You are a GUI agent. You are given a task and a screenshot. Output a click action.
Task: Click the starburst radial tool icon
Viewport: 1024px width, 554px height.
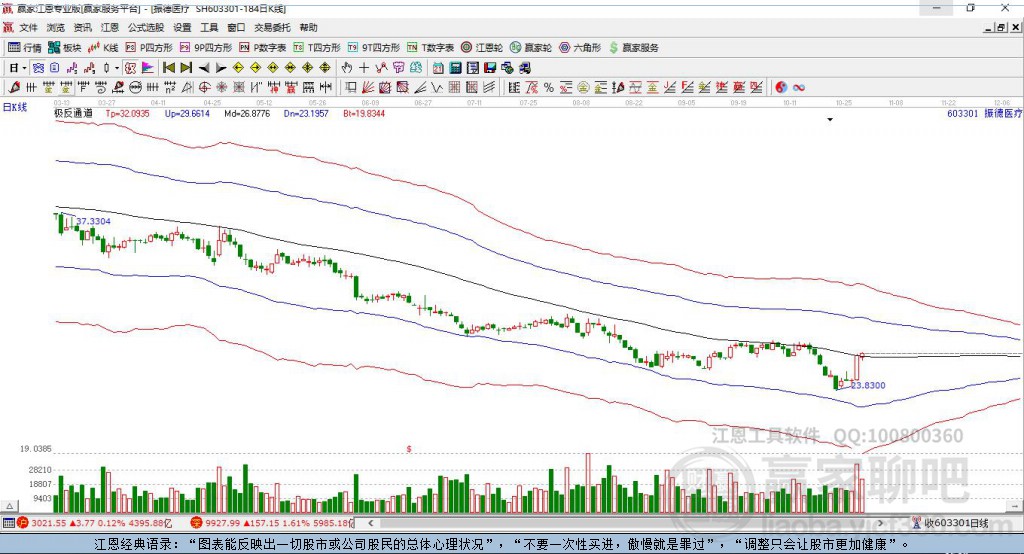click(x=221, y=87)
